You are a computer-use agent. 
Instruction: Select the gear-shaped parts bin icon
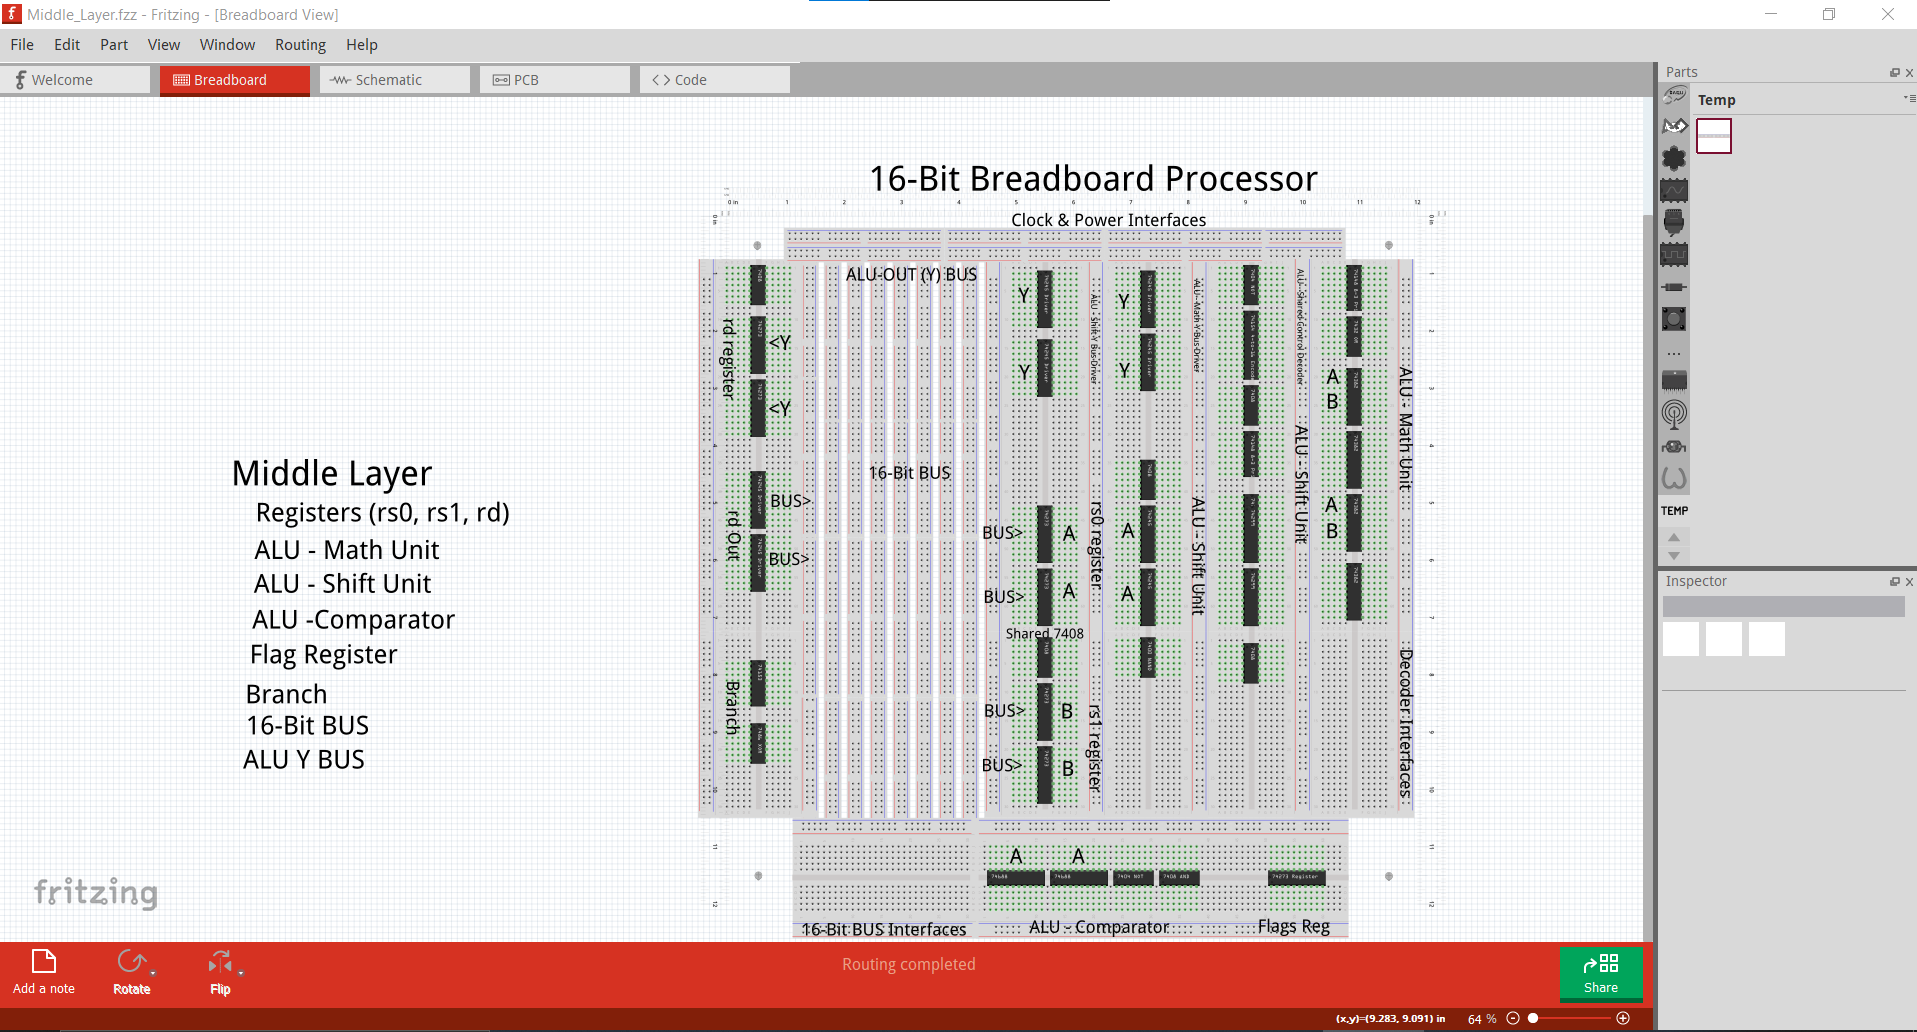(1674, 157)
